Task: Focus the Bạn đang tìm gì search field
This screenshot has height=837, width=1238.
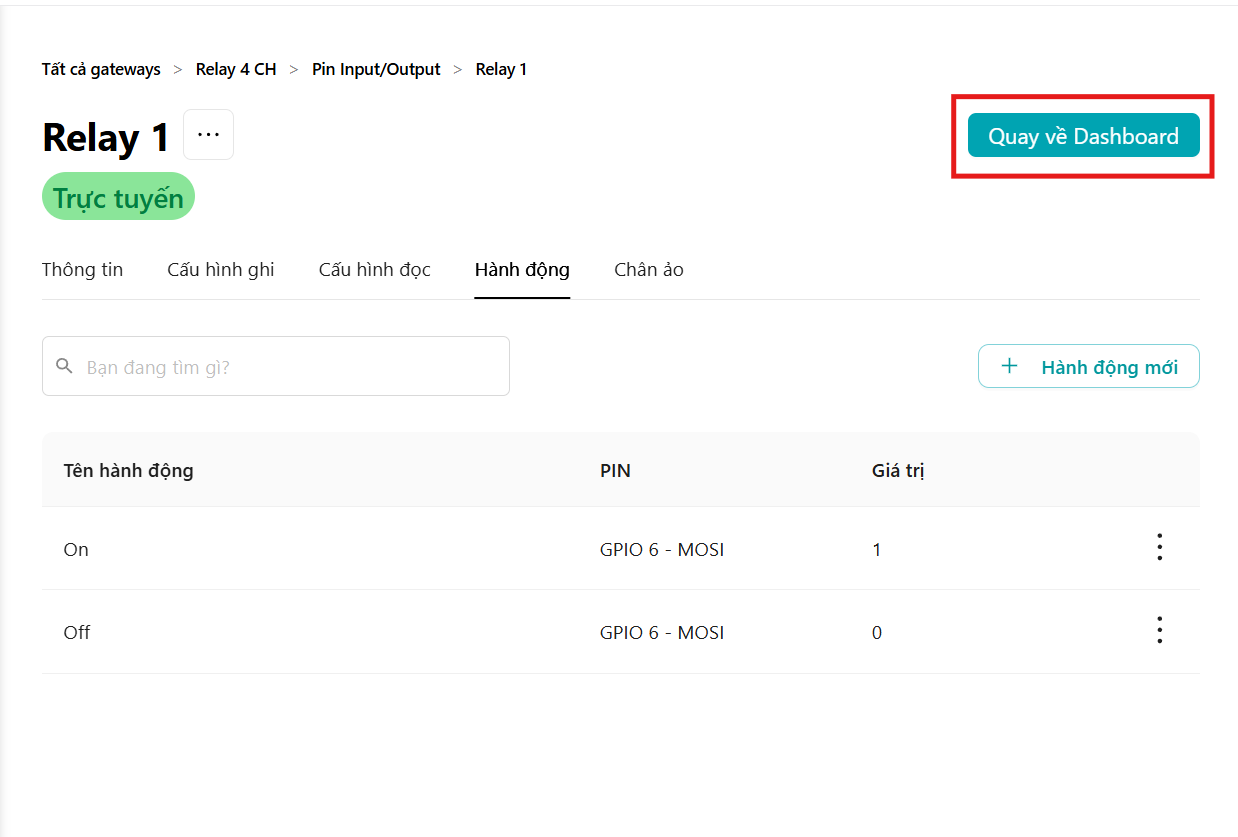Action: coord(276,366)
